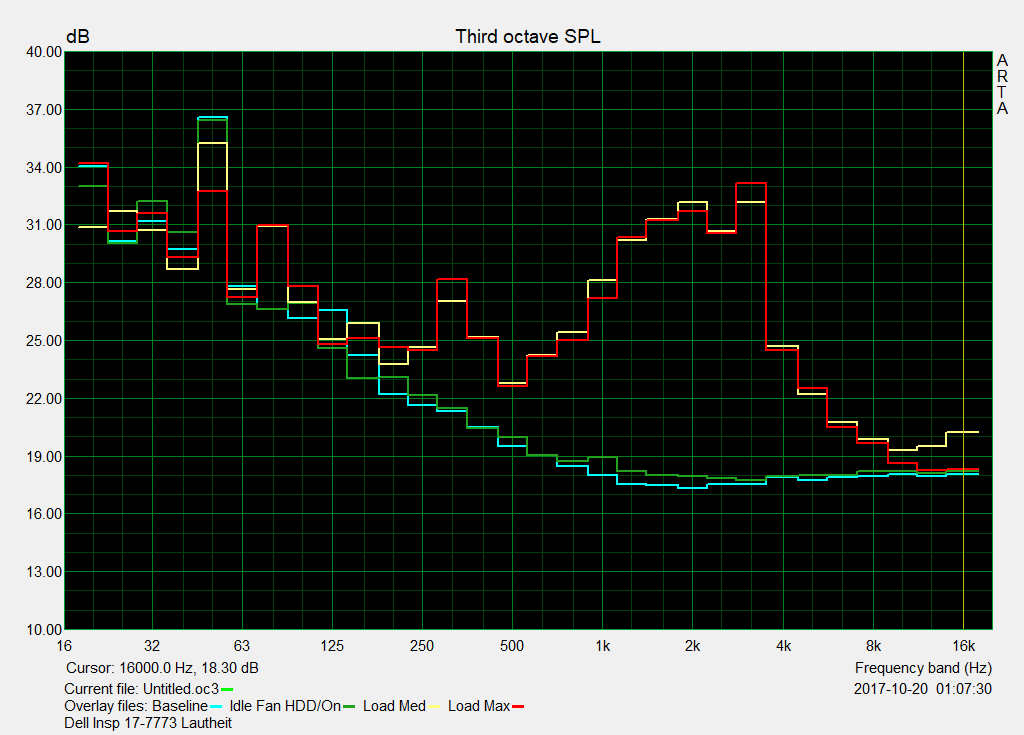The image size is (1024, 735).
Task: Click the chart title Third octave SPL
Action: click(x=528, y=37)
